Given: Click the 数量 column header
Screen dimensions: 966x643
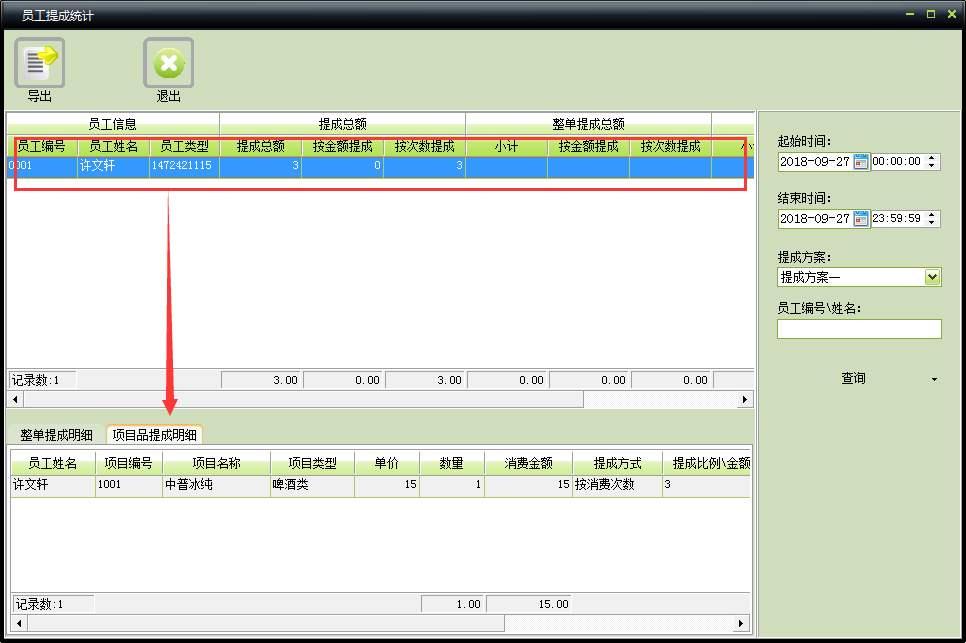Looking at the screenshot, I should [x=452, y=463].
